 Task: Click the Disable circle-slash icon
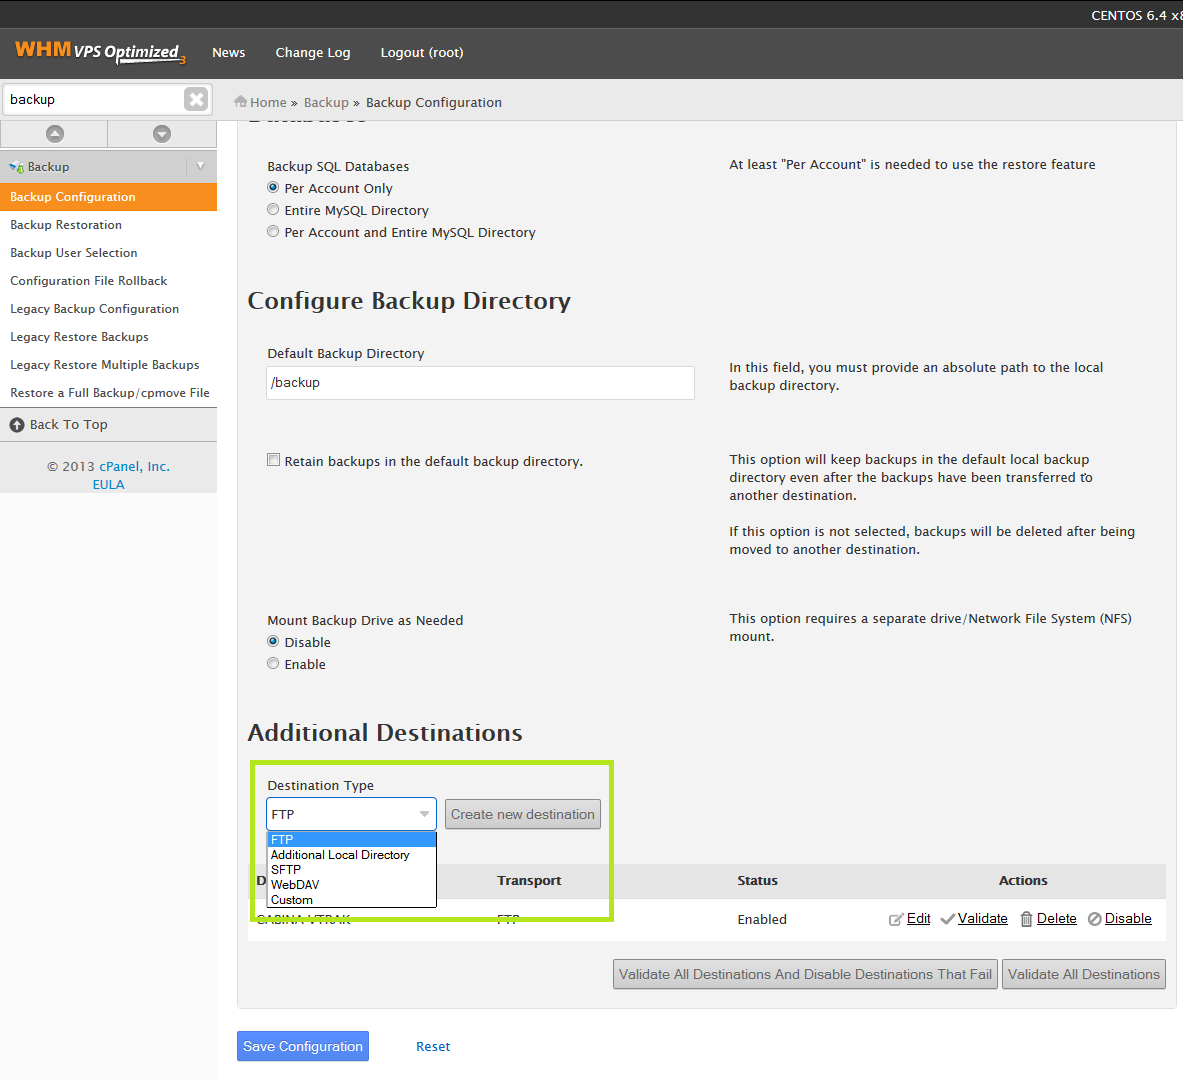[1094, 919]
